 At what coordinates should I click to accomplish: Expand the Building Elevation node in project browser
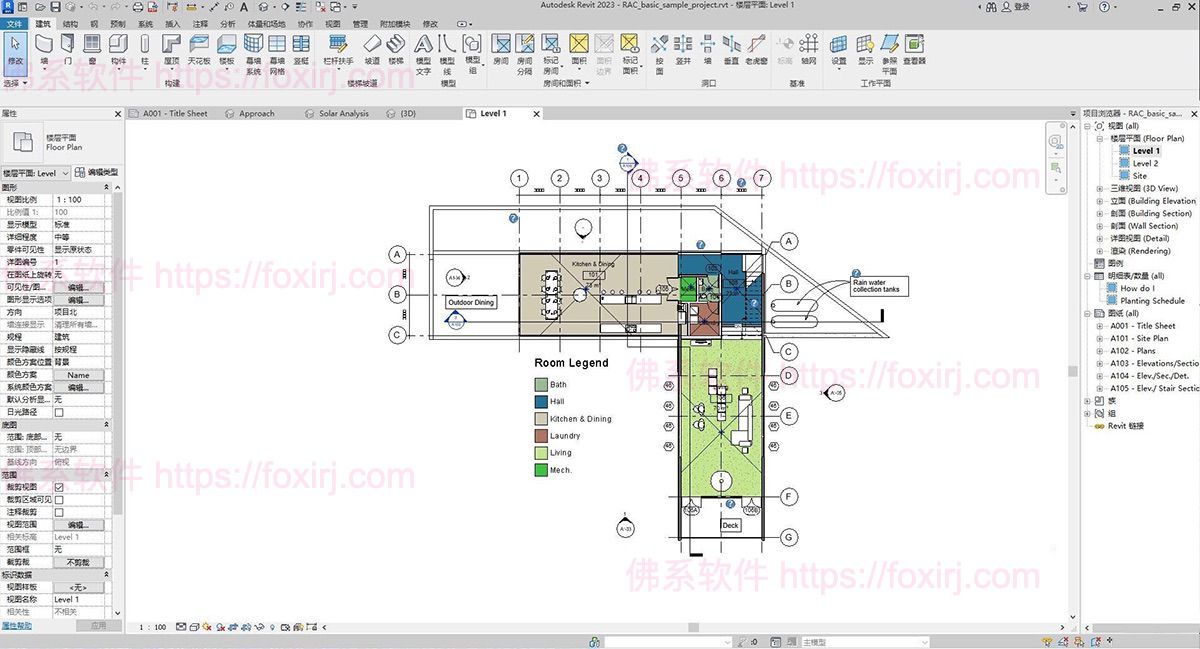pyautogui.click(x=1098, y=201)
